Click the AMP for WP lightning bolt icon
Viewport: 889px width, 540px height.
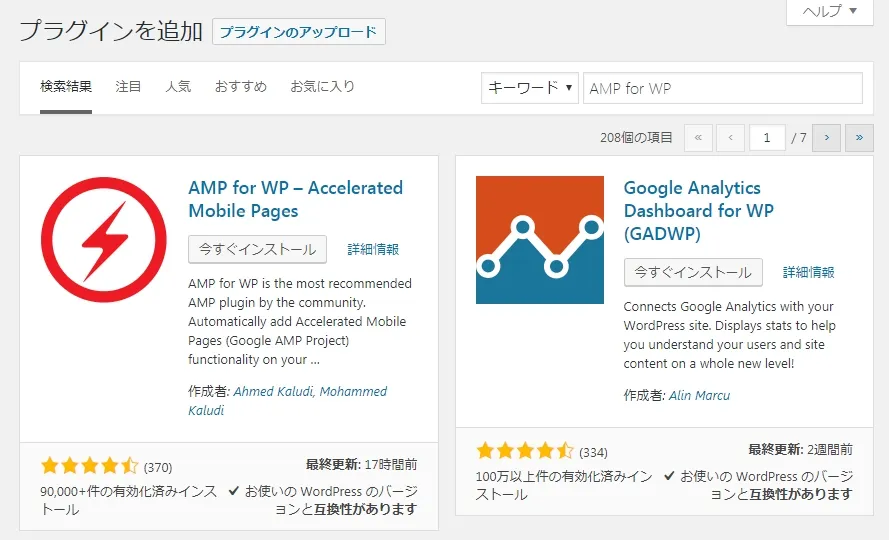point(104,239)
